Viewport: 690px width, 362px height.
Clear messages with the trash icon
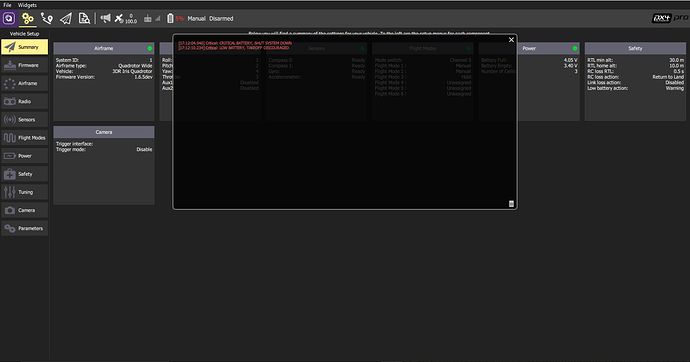coord(511,204)
